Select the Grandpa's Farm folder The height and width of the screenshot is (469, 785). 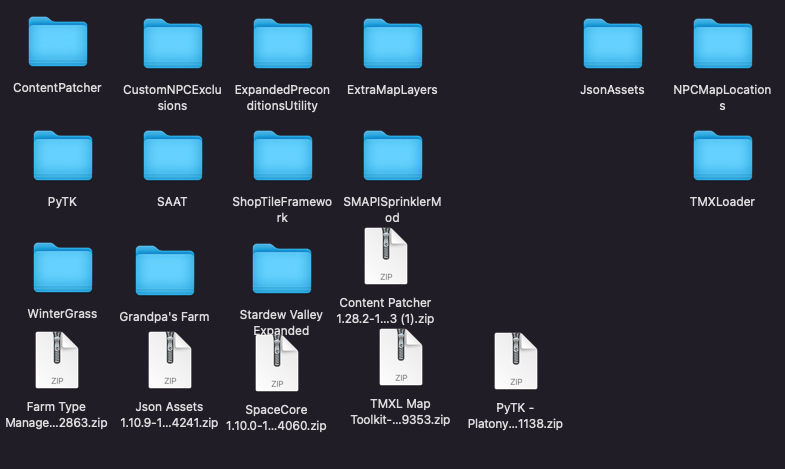coord(164,271)
